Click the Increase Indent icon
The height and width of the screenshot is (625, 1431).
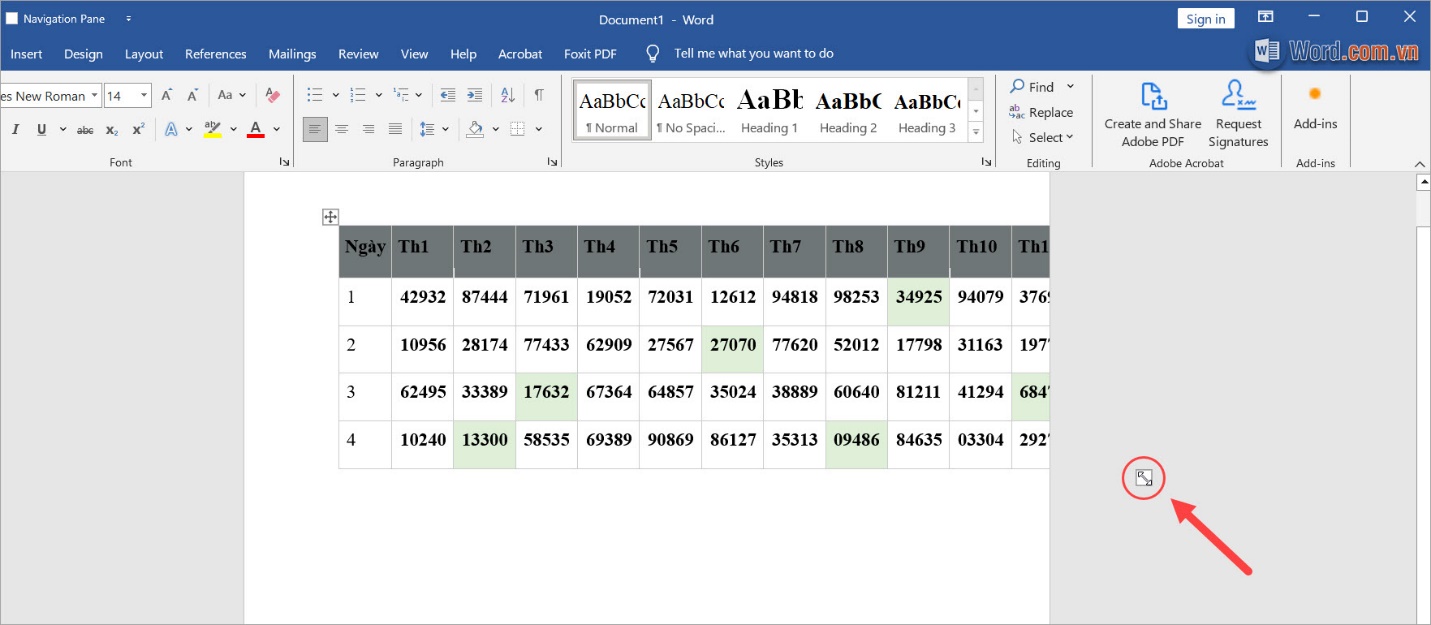(x=476, y=95)
